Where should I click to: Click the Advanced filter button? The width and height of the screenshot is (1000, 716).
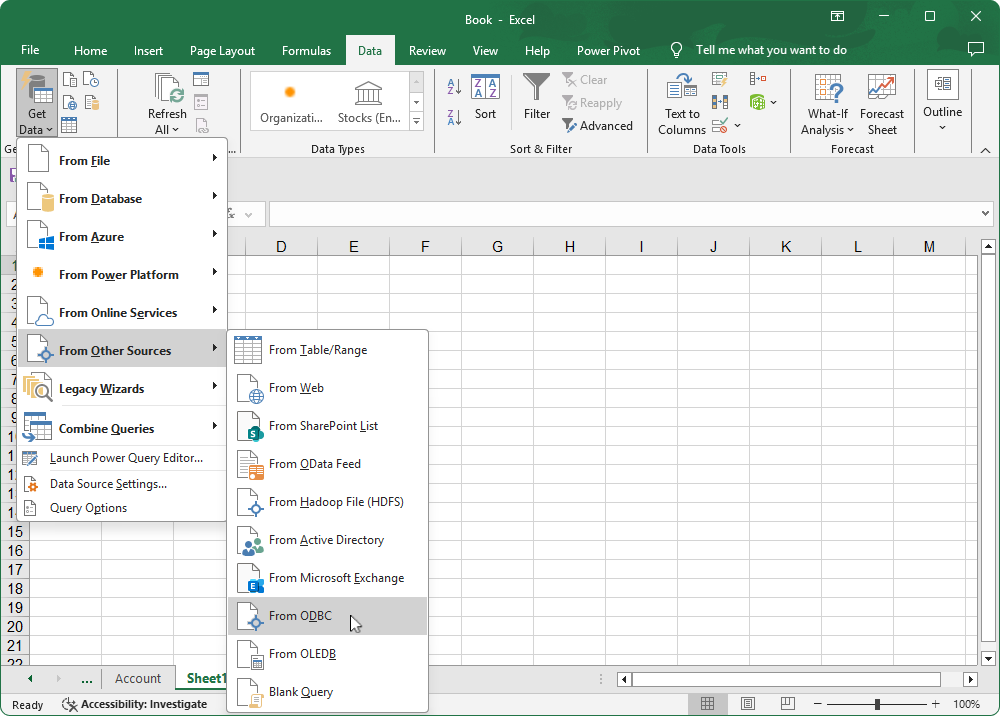598,126
